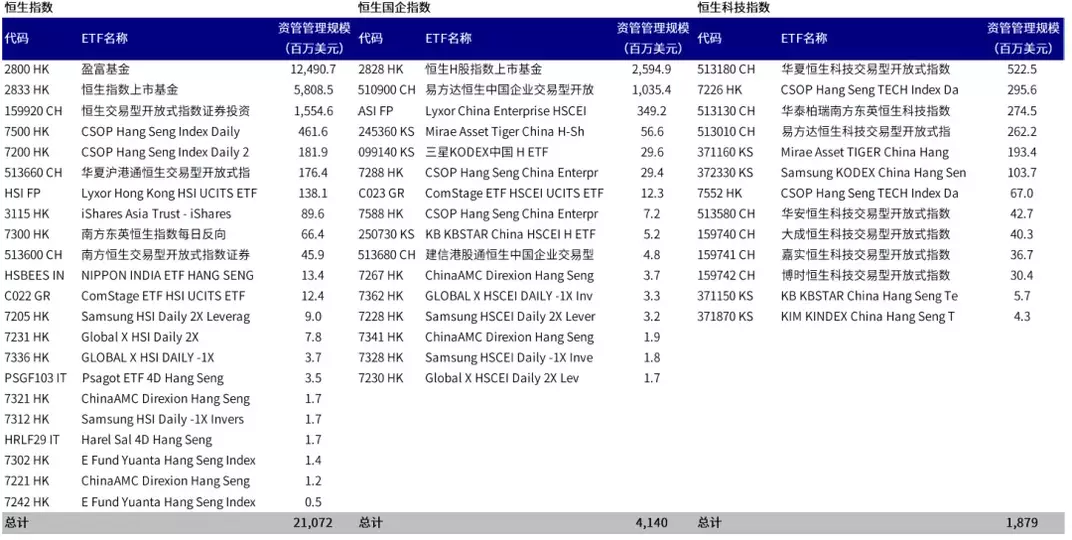Click the 7230 HK code cell

click(381, 378)
